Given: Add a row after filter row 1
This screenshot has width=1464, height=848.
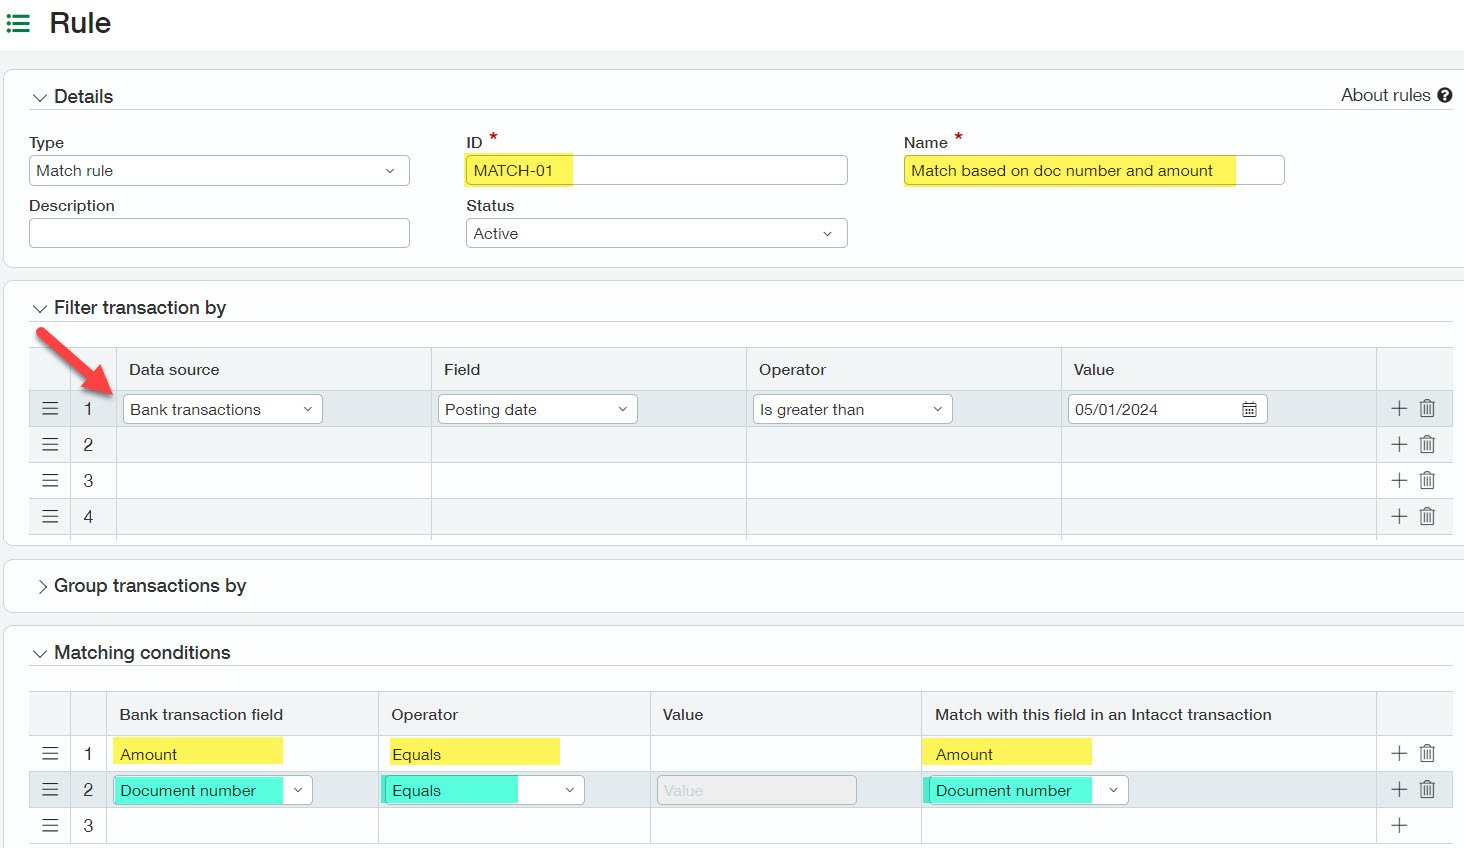Looking at the screenshot, I should 1399,408.
